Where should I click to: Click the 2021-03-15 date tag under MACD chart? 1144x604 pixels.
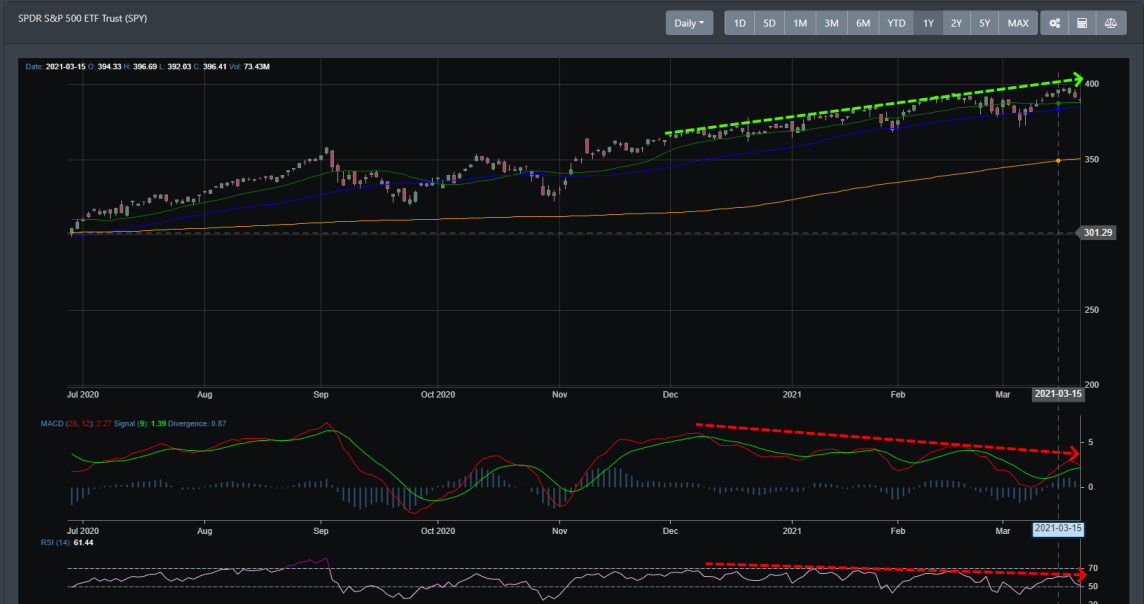[1058, 529]
